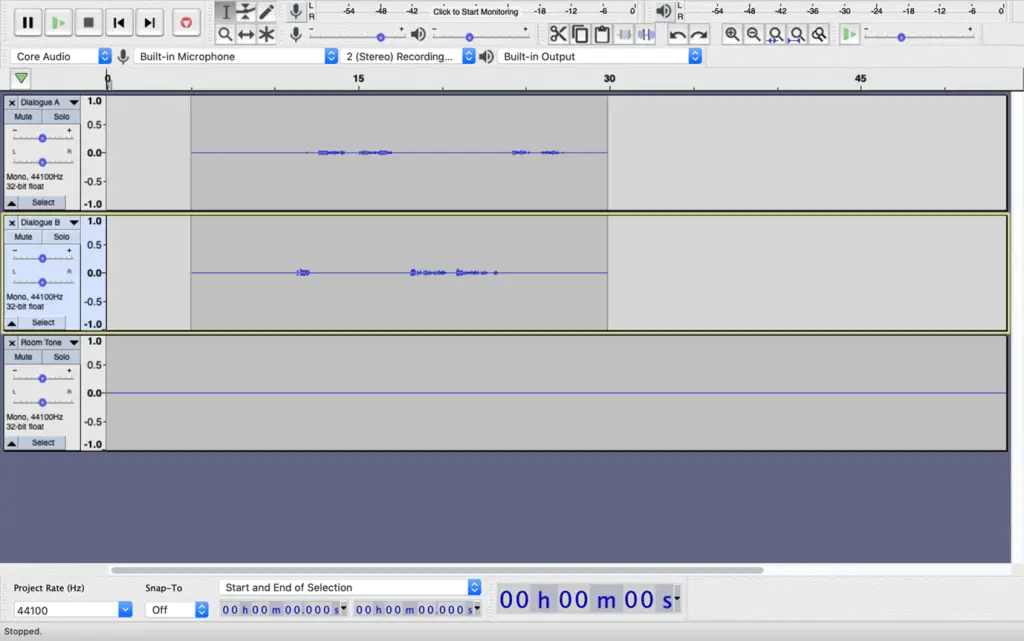Select the Zoom (magnifier) tool
The height and width of the screenshot is (641, 1024).
pyautogui.click(x=225, y=34)
